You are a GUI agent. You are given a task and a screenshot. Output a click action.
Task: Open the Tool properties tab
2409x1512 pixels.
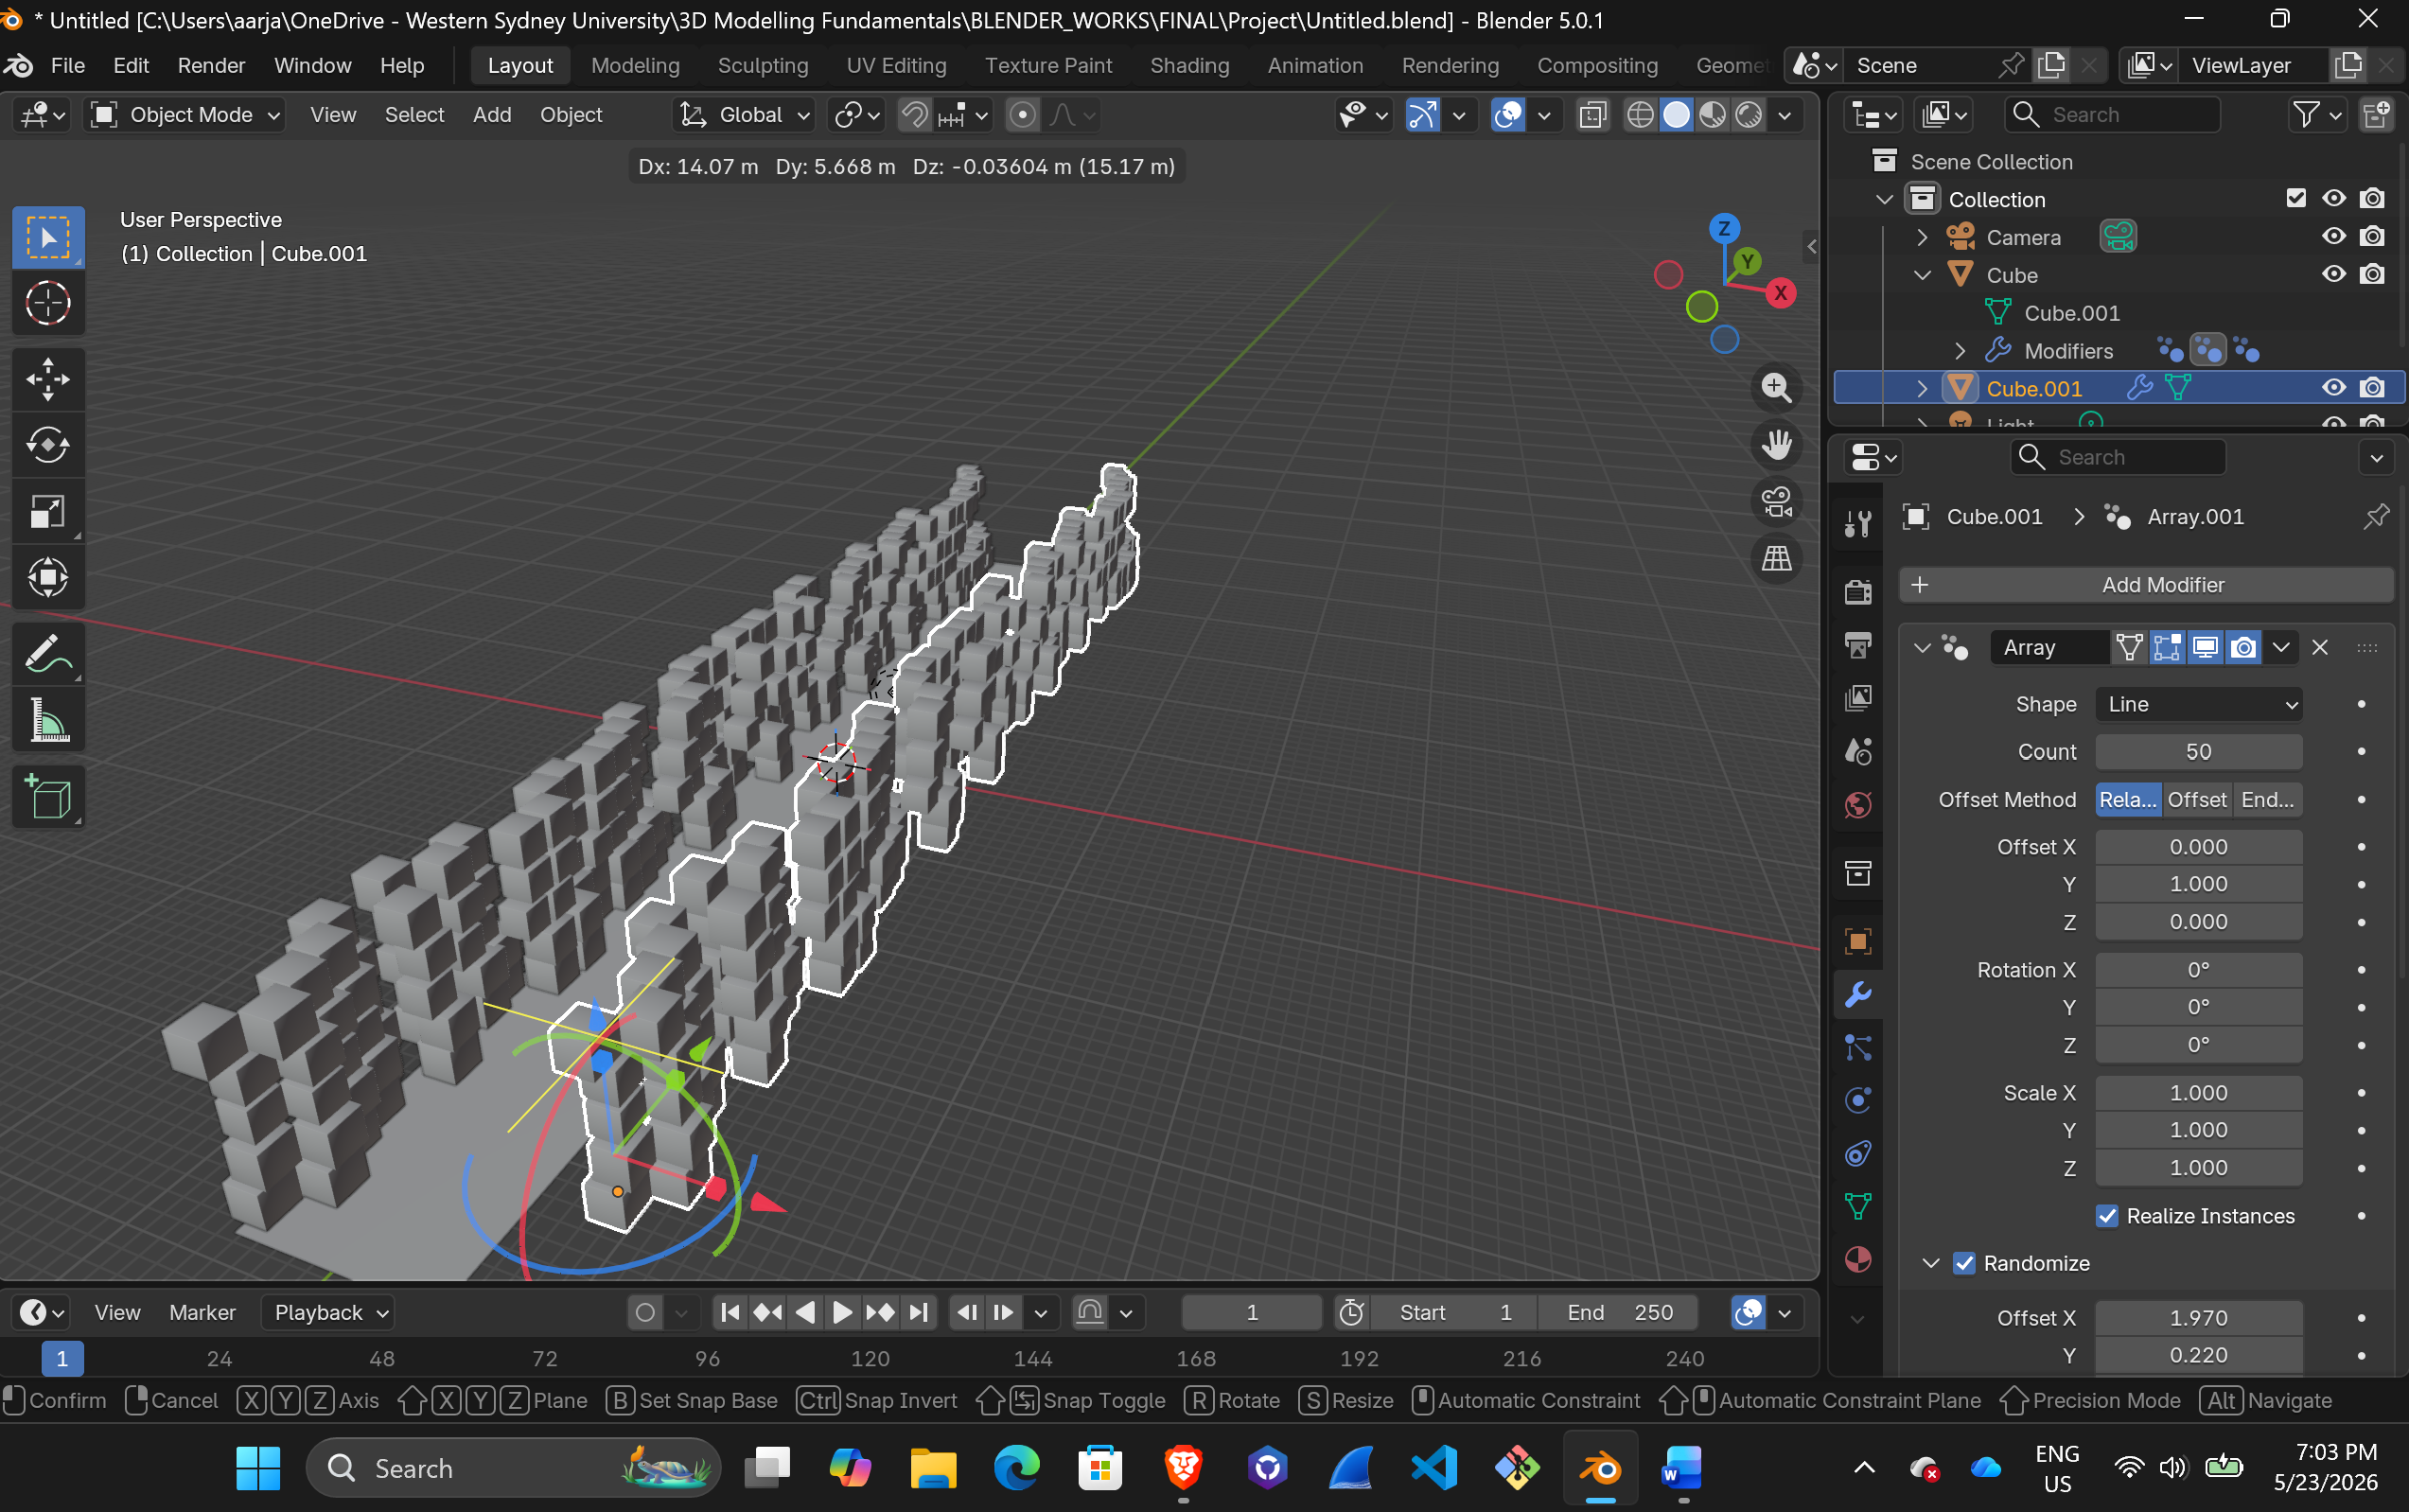[1858, 522]
